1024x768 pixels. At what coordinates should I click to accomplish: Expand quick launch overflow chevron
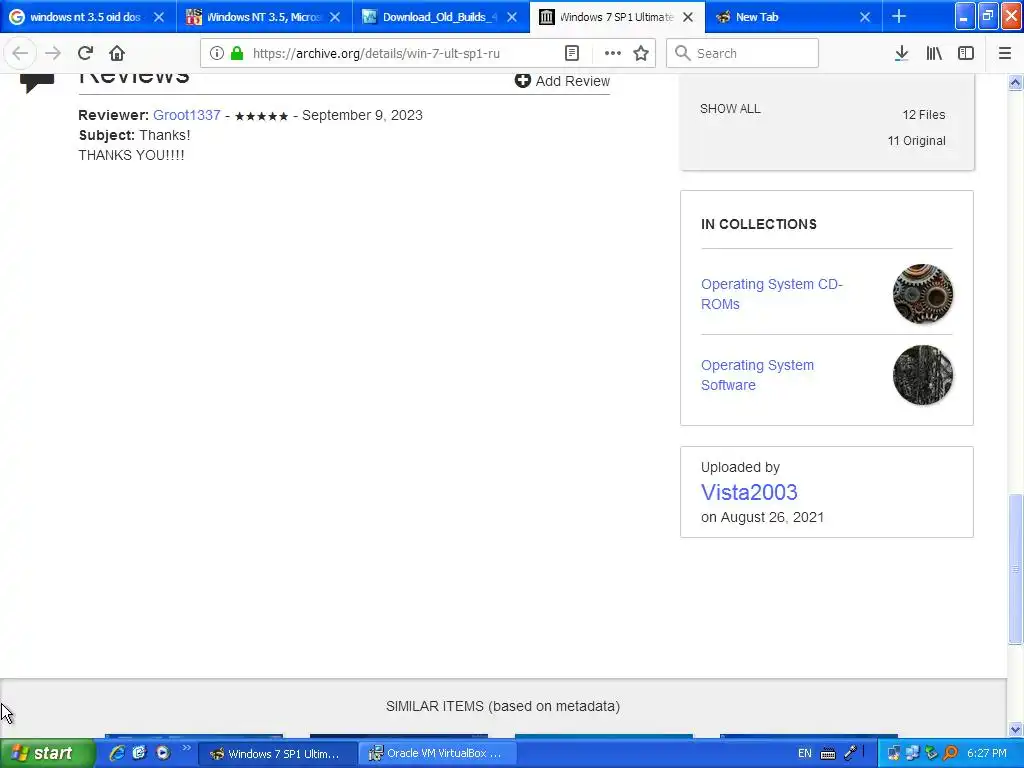pos(186,748)
